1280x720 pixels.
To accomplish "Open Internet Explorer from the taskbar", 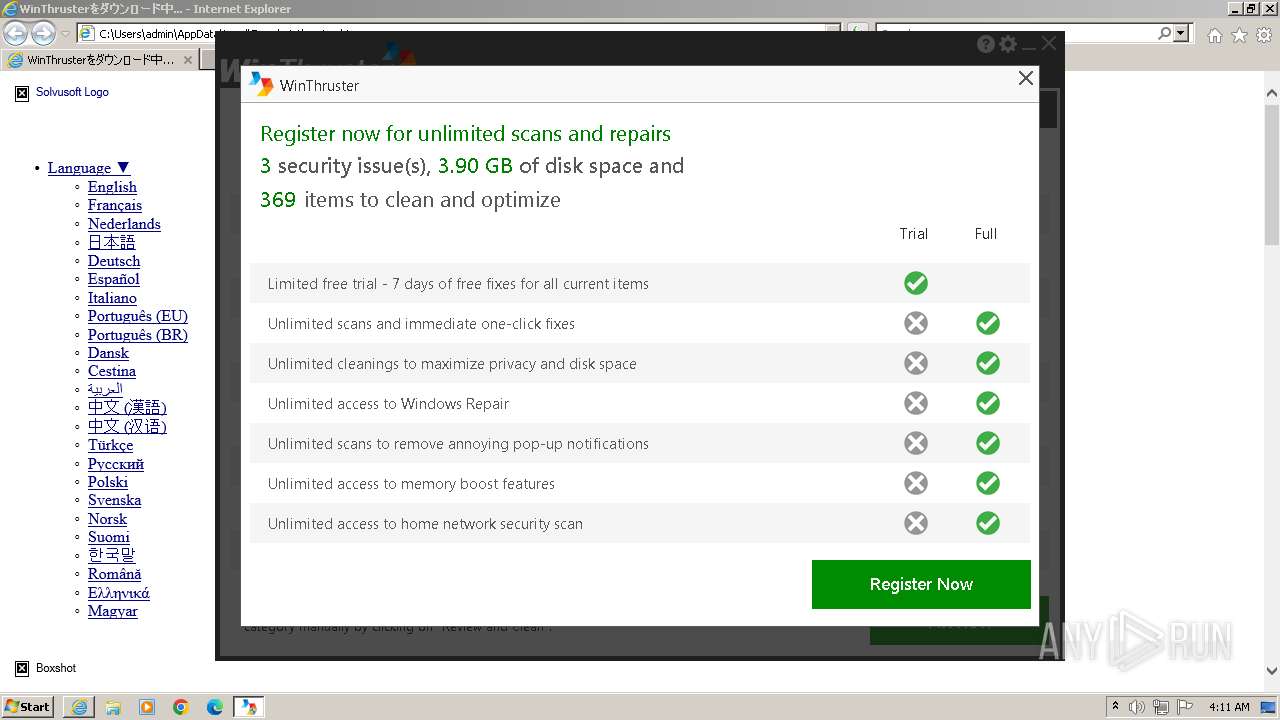I will [79, 707].
